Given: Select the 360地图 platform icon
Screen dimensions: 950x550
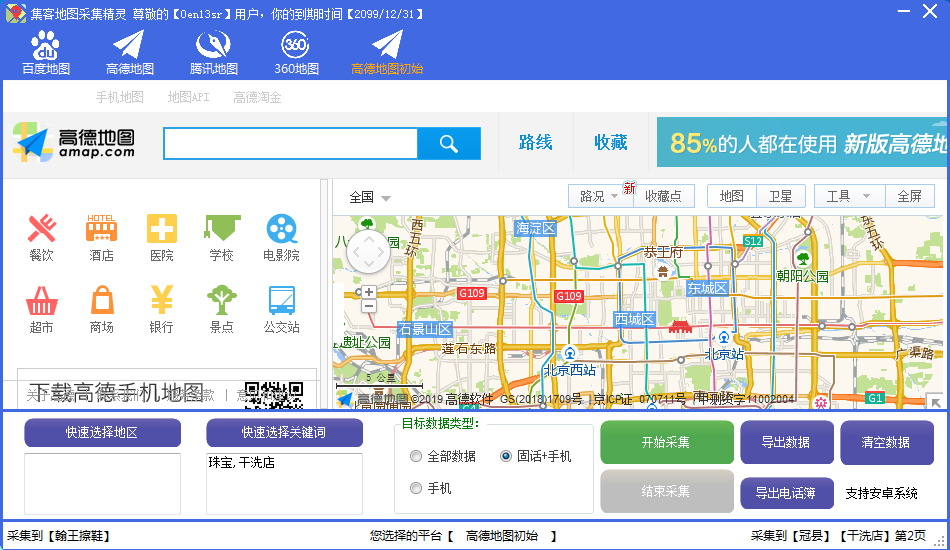Looking at the screenshot, I should (296, 53).
